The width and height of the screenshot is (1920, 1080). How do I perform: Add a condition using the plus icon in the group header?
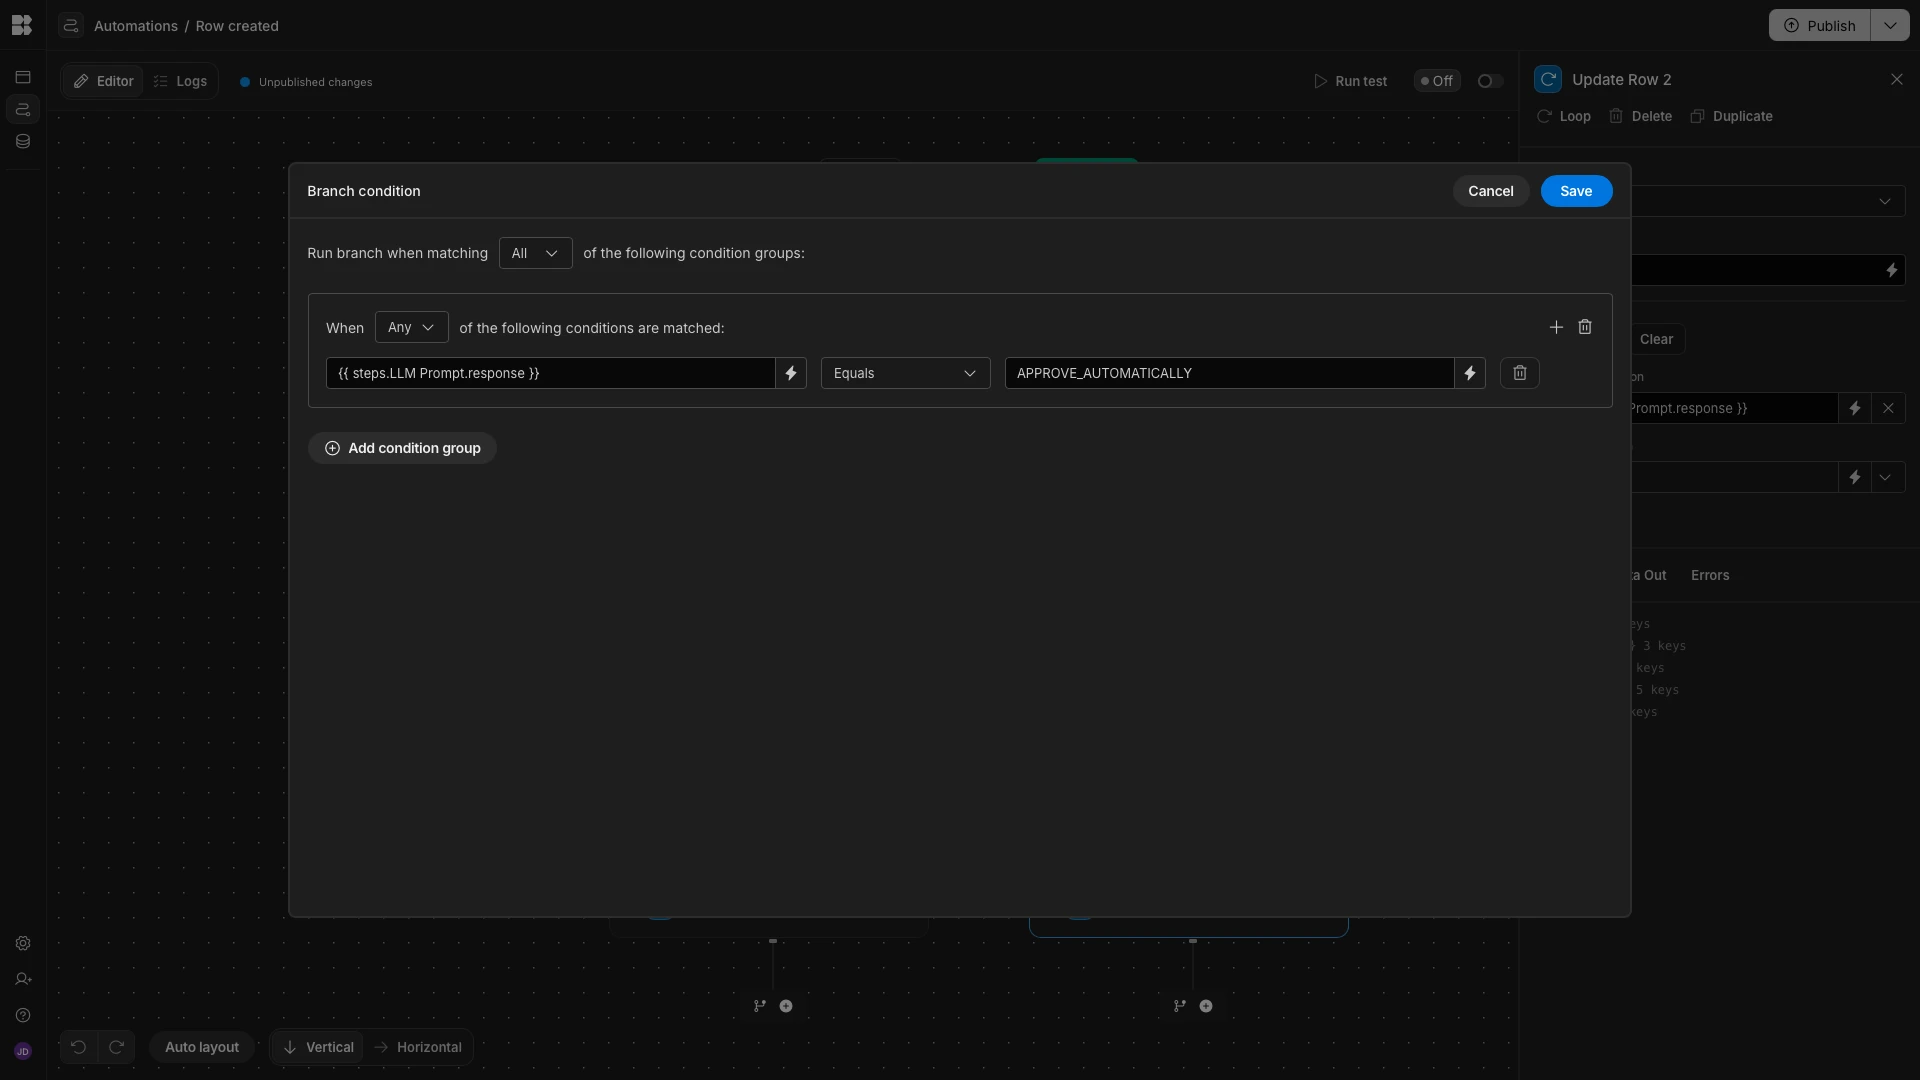pos(1556,327)
